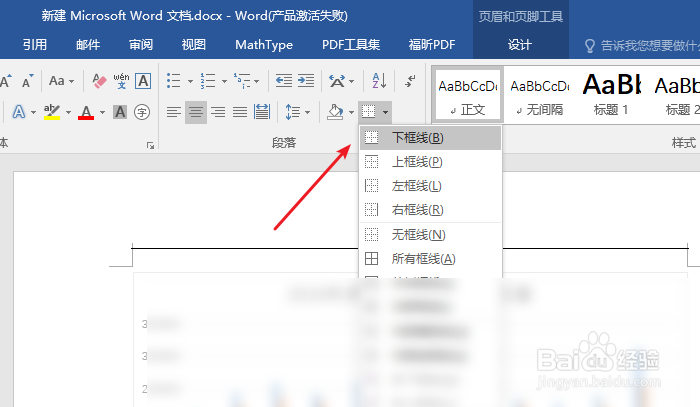The width and height of the screenshot is (700, 407).
Task: Open the 邮件 ribbon tab
Action: (x=88, y=45)
